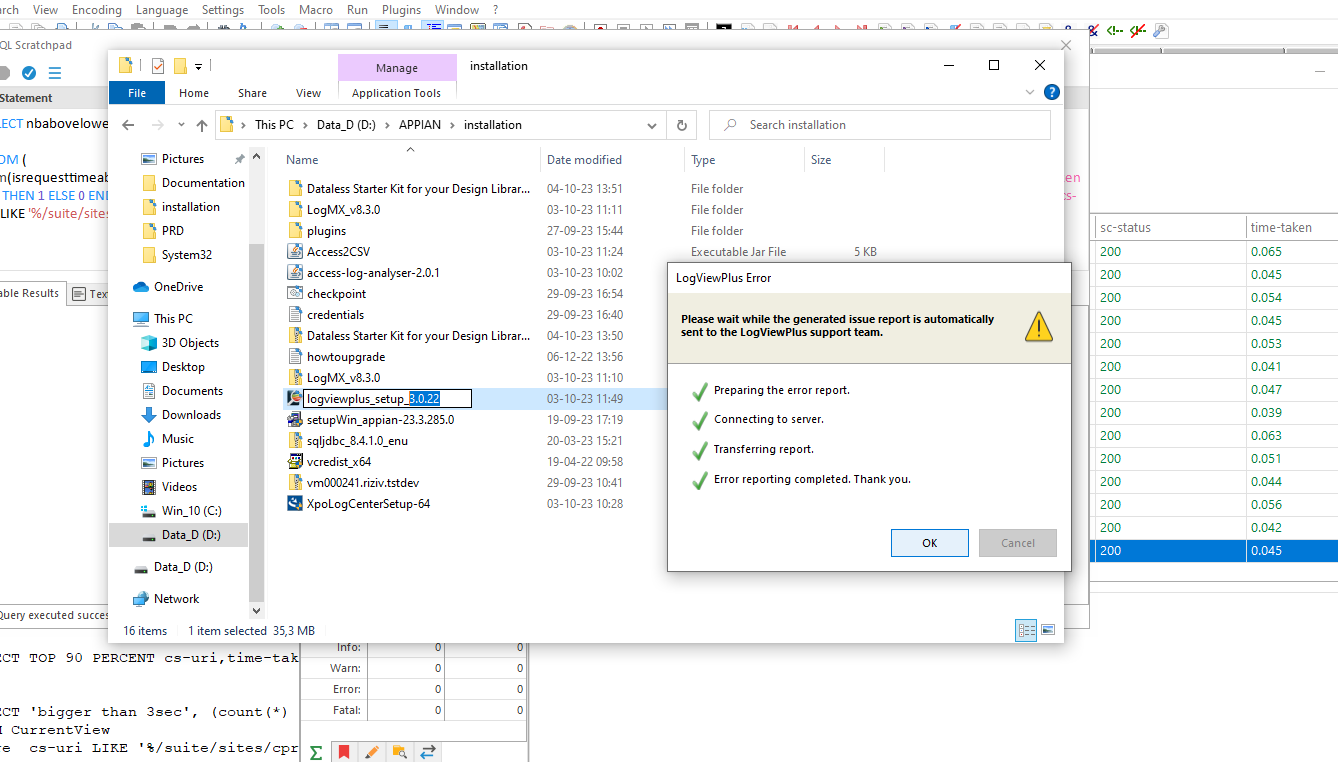Screen dimensions: 1338x762
Task: Click the sigma statistics icon in the bottom toolbar
Action: pos(316,752)
